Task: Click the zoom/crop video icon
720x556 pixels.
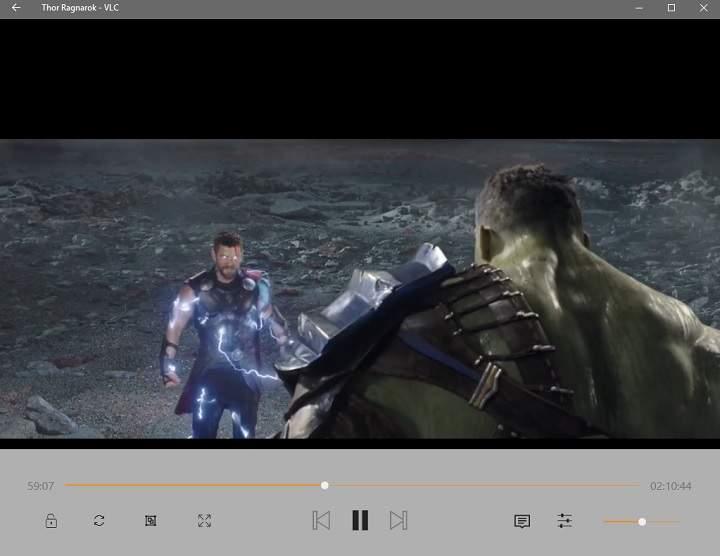Action: click(150, 521)
